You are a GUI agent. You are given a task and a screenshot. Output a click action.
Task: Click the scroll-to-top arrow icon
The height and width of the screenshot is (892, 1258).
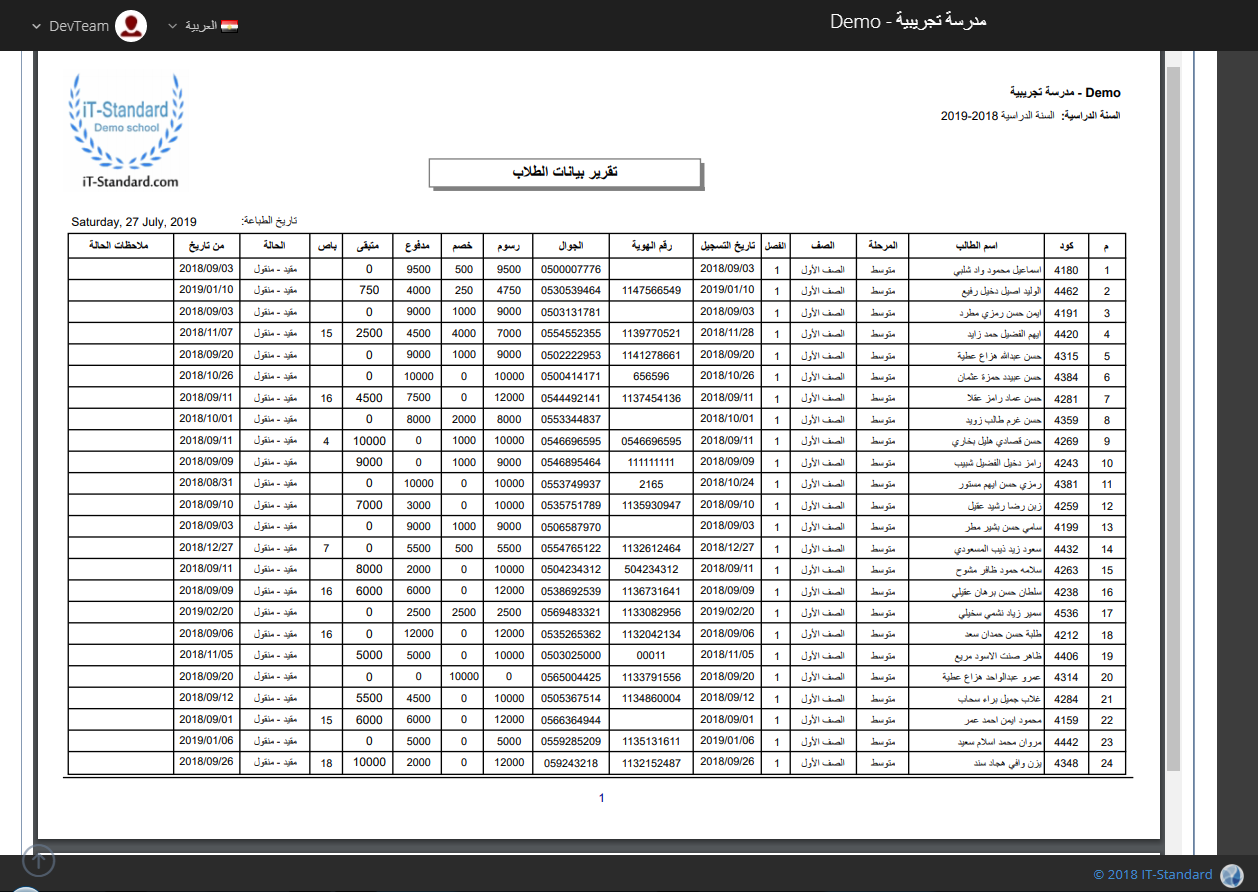pos(38,859)
